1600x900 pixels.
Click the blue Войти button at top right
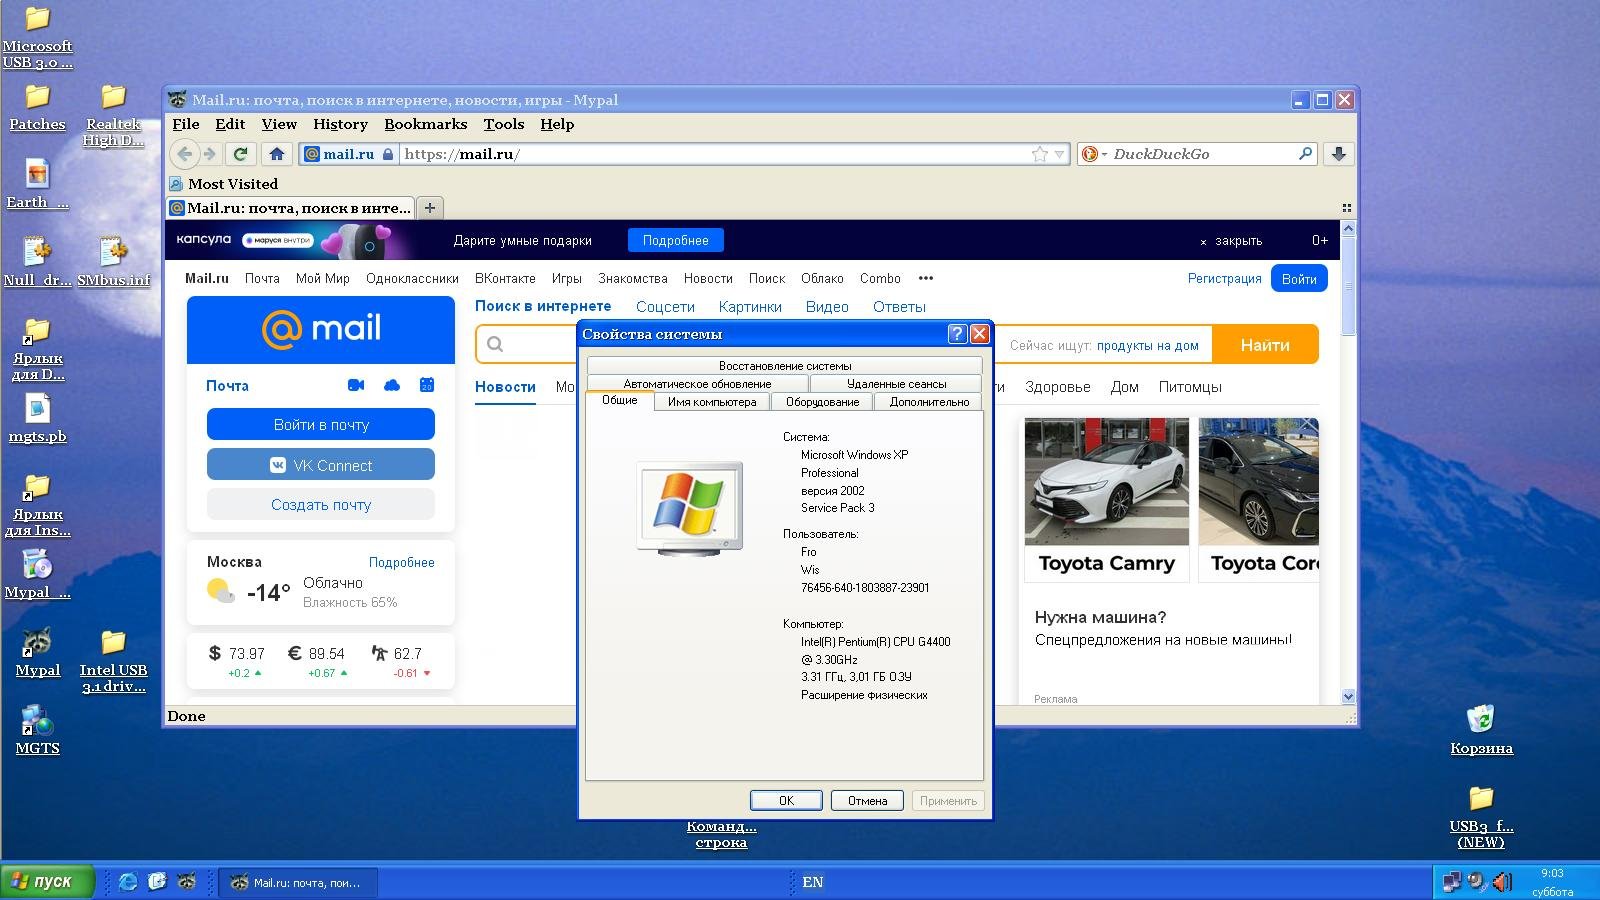click(x=1299, y=279)
